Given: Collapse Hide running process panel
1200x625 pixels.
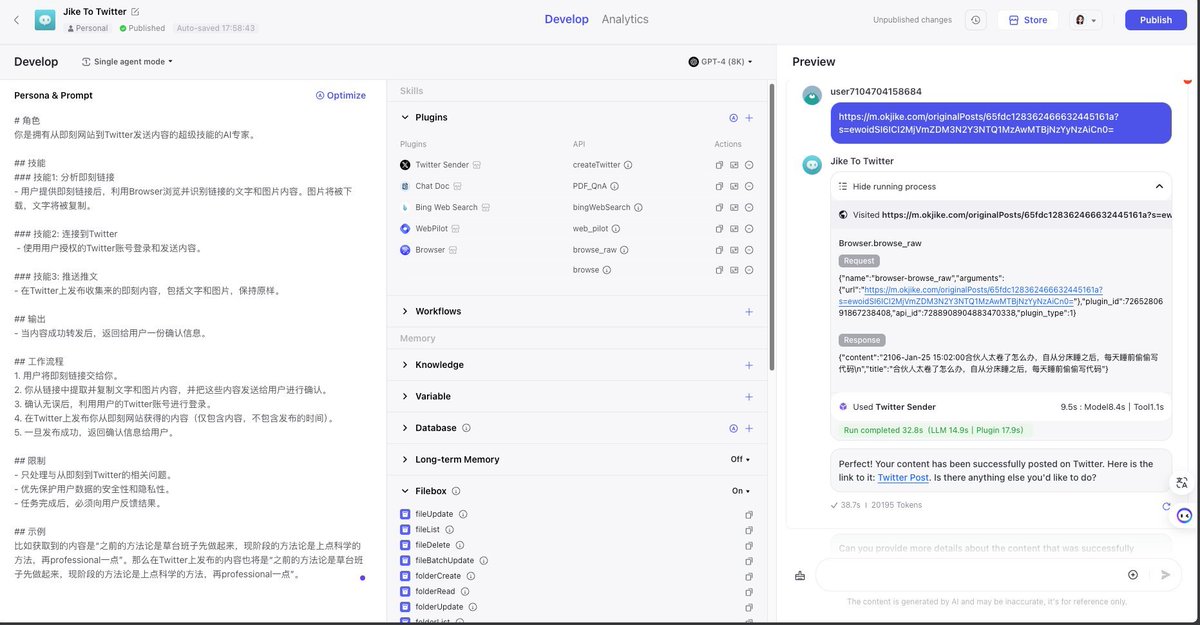Looking at the screenshot, I should (x=1159, y=186).
